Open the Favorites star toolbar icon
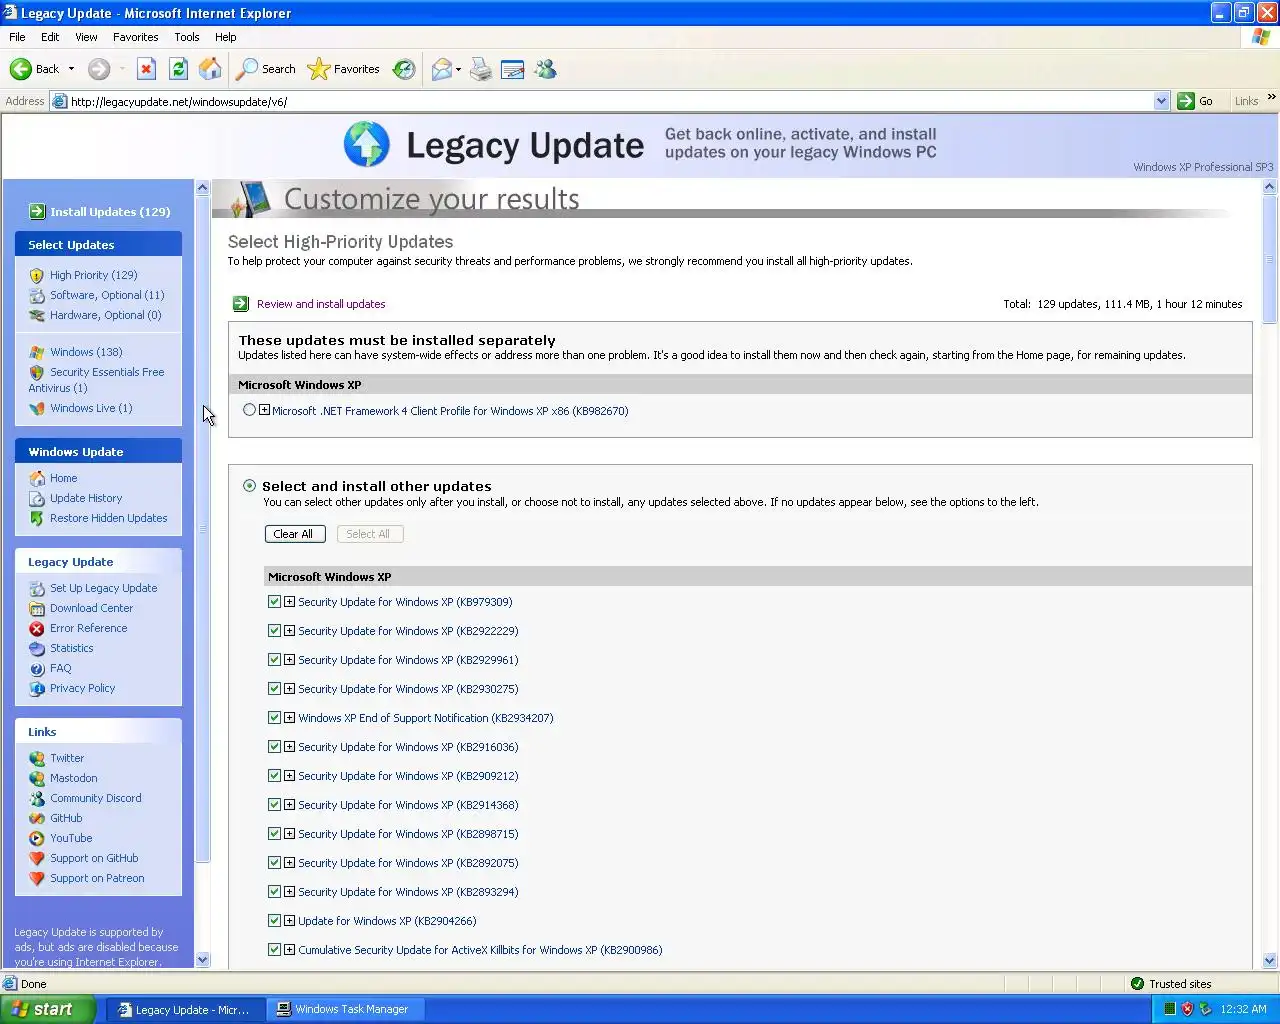 point(319,69)
